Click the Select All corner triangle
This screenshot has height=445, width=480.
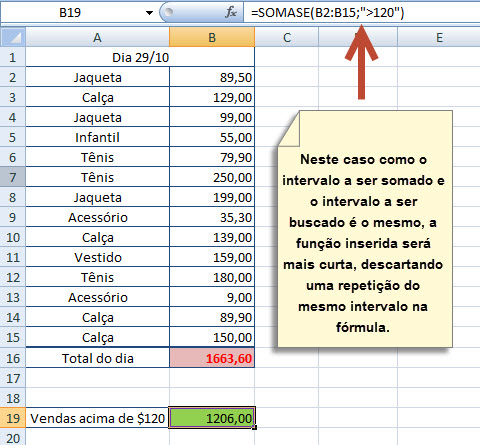[13, 37]
